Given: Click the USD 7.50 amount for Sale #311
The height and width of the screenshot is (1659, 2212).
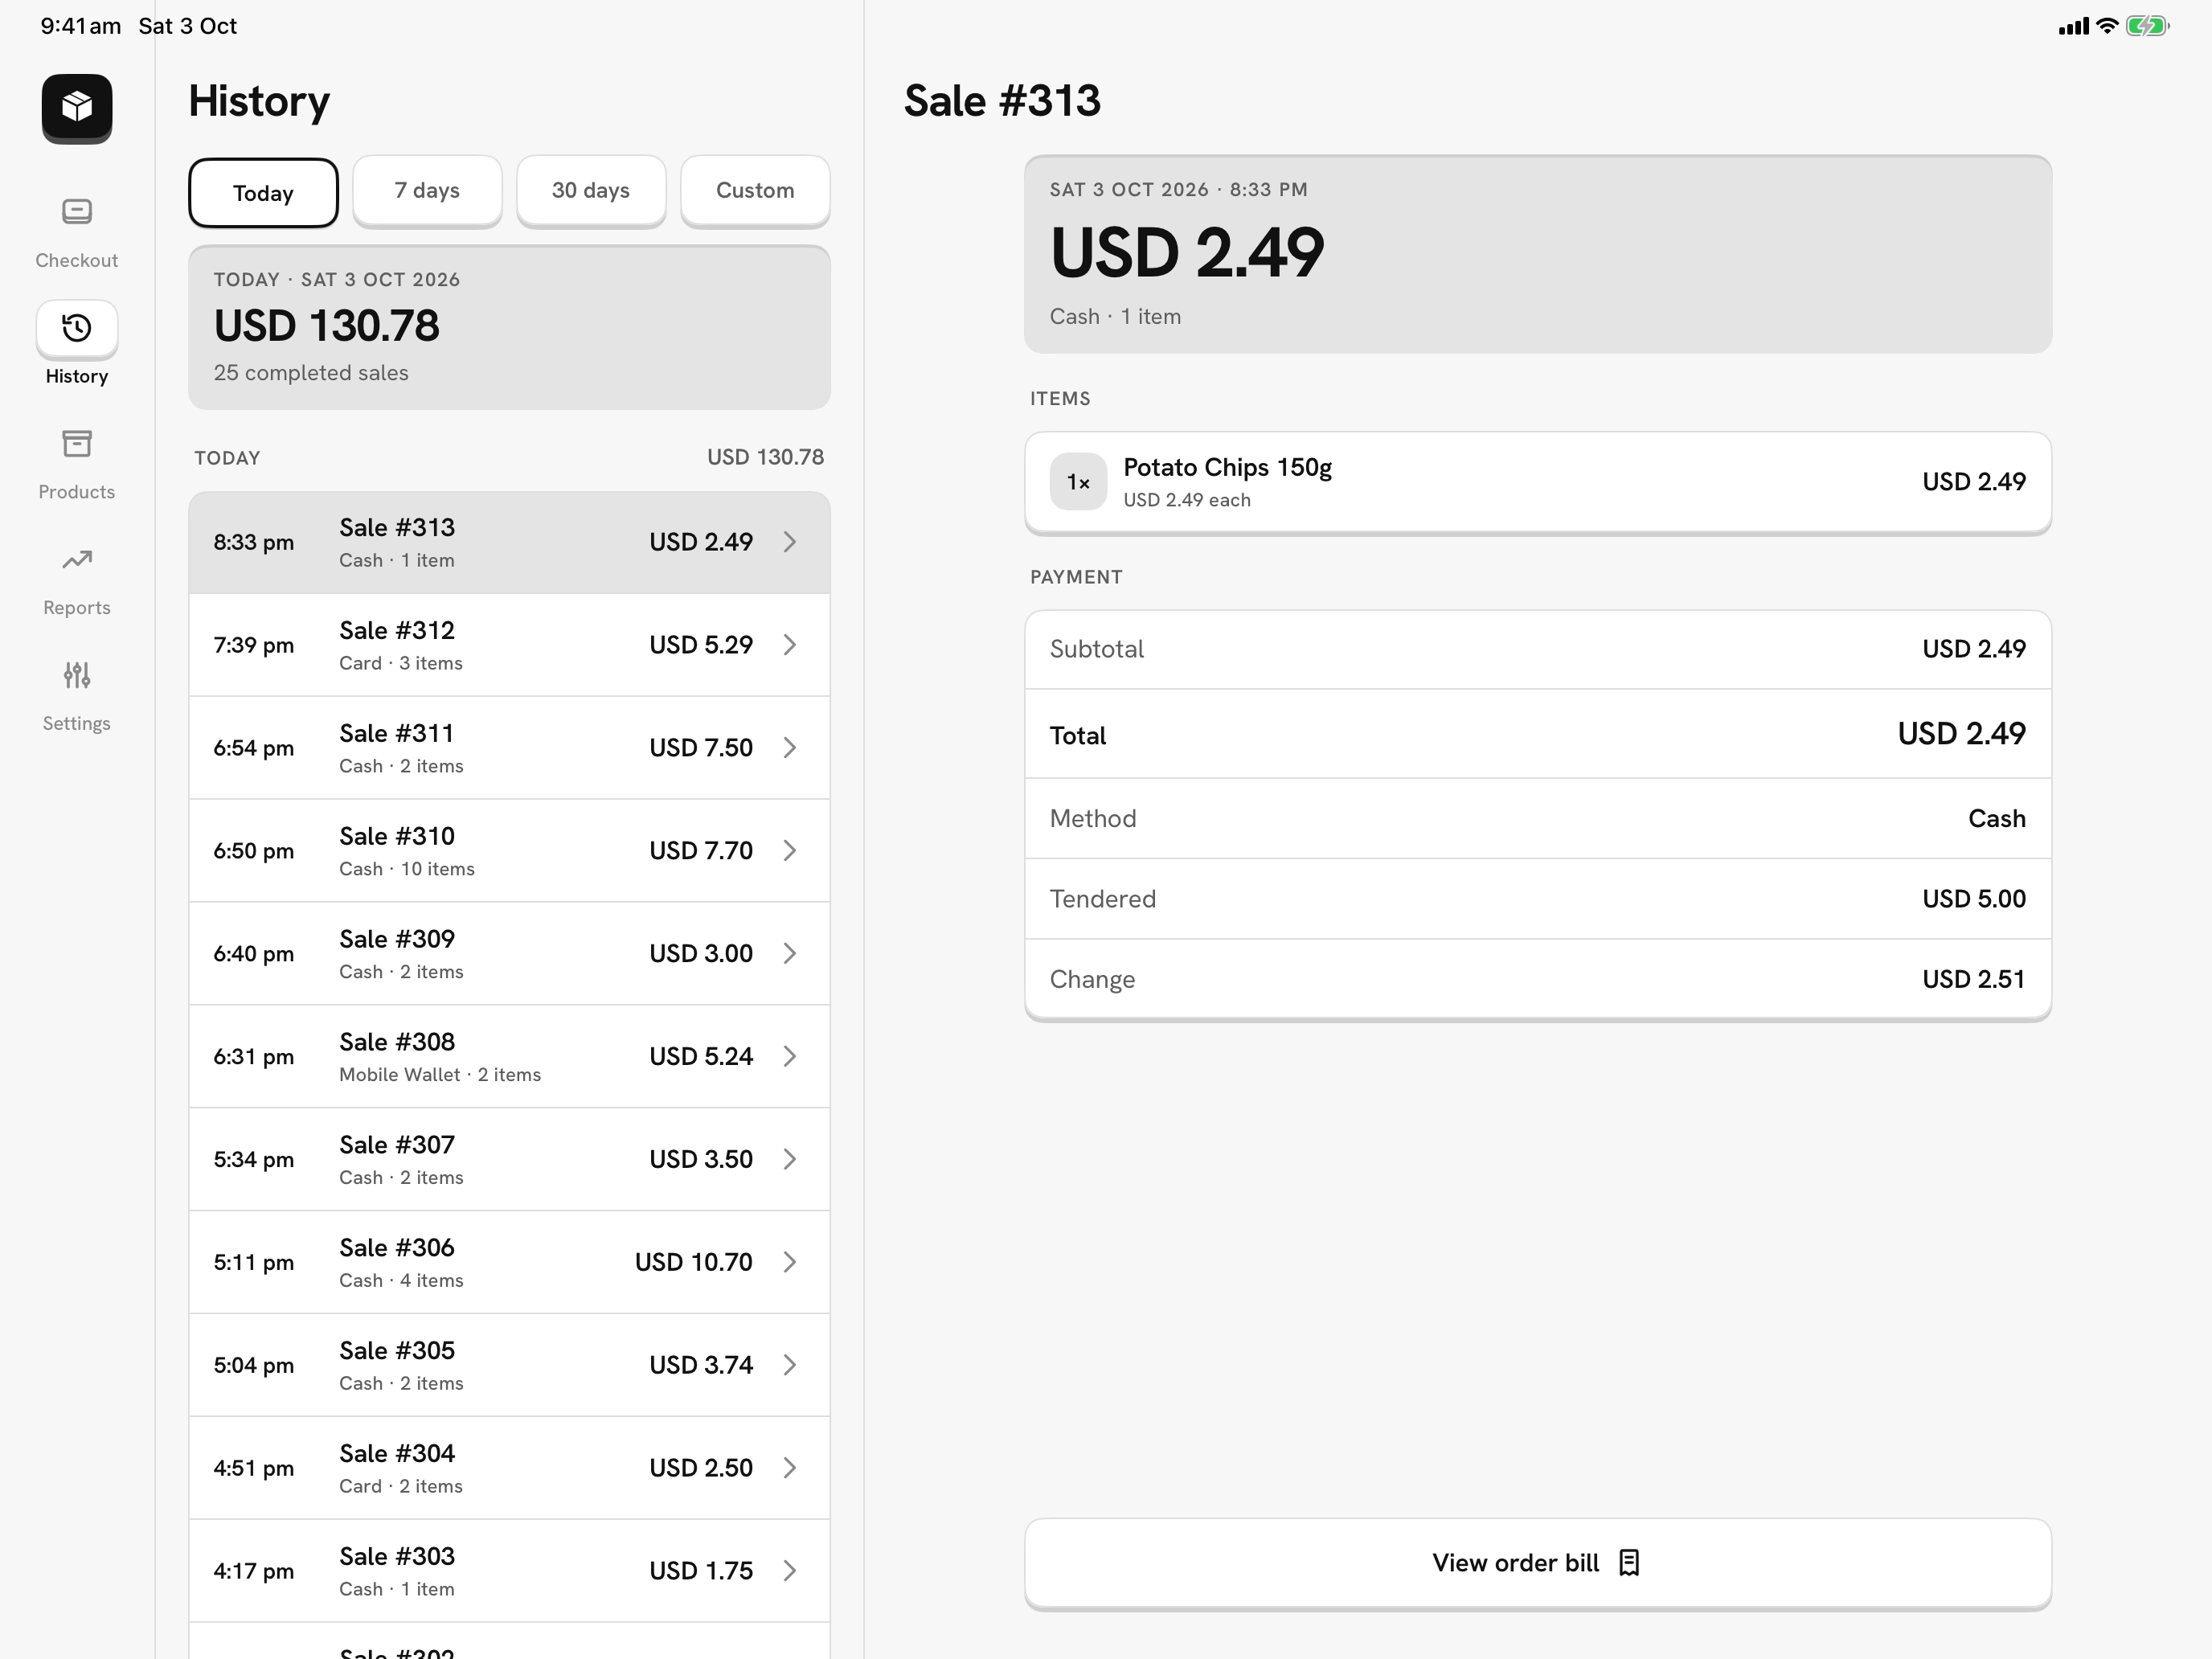Looking at the screenshot, I should point(701,748).
